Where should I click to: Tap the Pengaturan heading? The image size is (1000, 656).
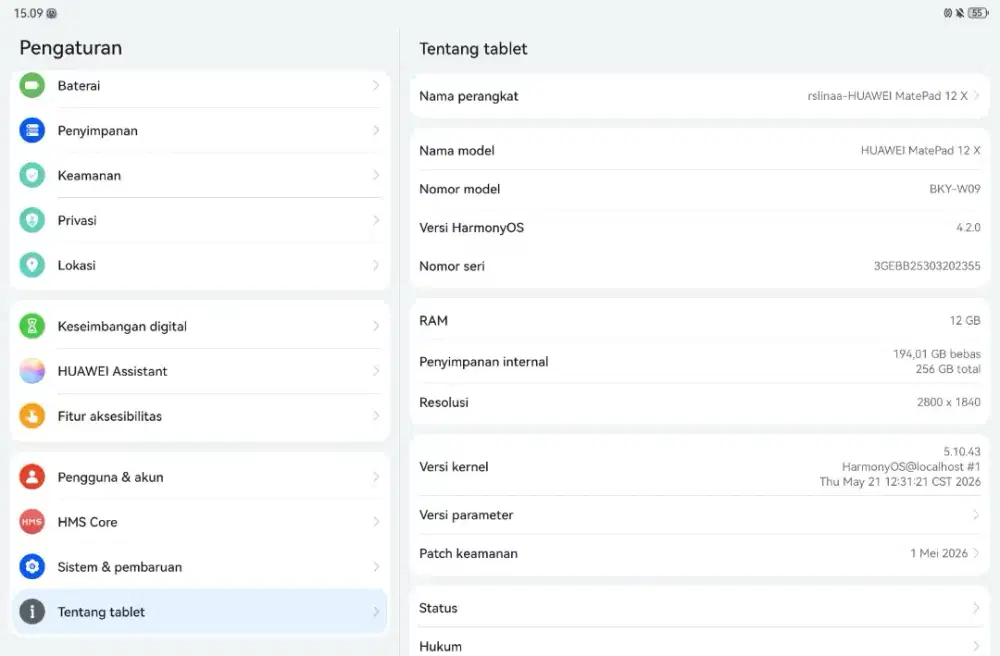(x=70, y=48)
